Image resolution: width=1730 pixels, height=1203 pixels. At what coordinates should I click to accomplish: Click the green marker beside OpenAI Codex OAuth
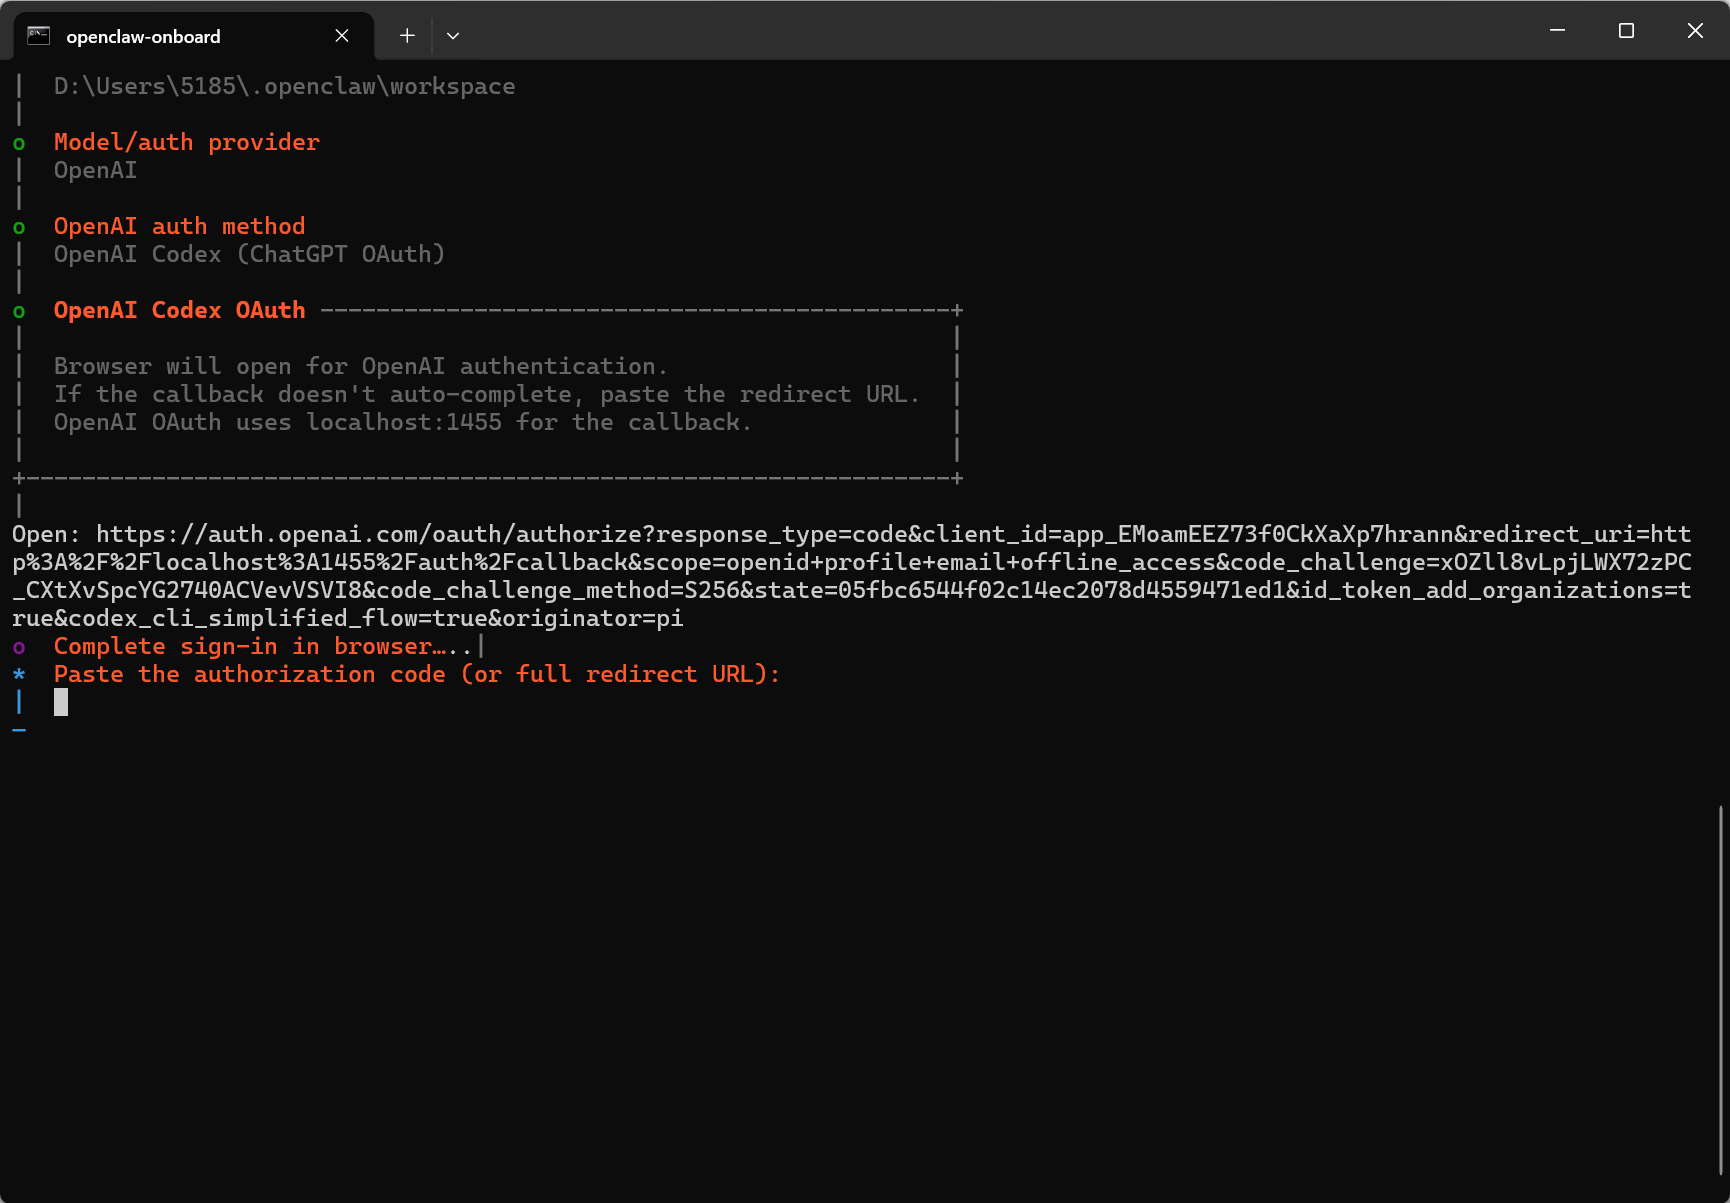pos(19,311)
